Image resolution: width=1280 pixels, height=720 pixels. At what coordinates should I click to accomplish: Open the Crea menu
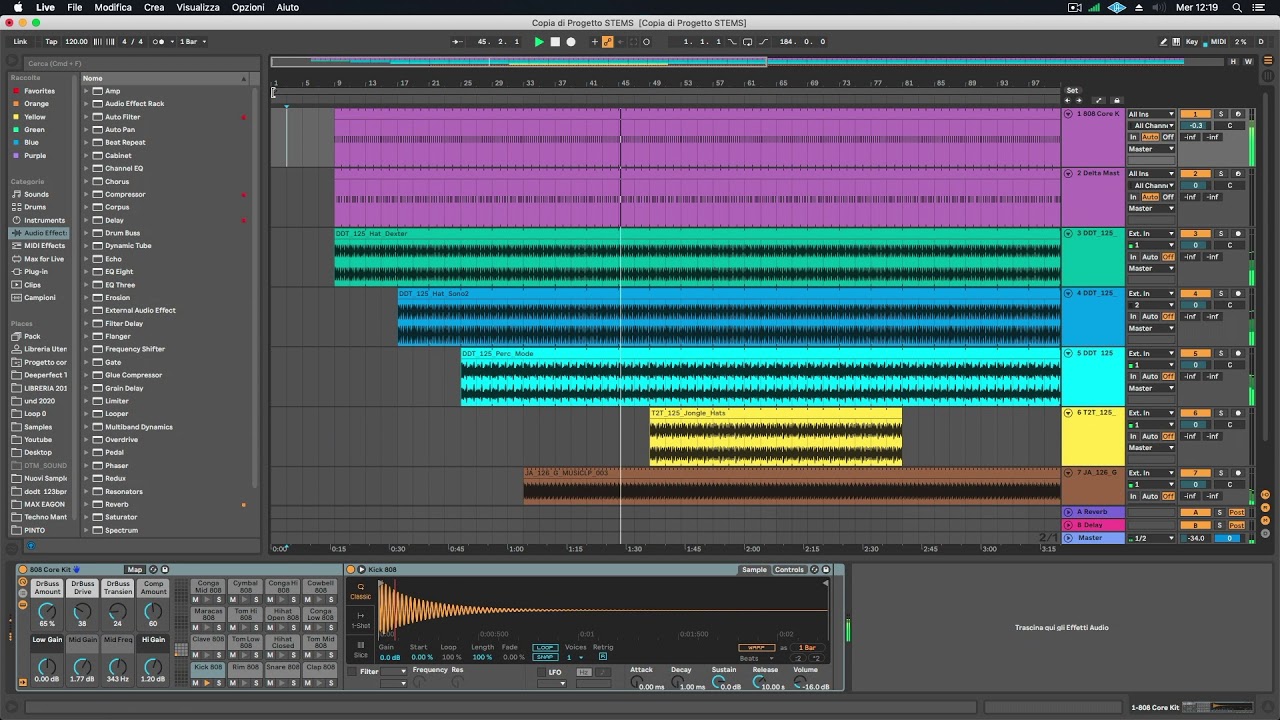tap(154, 7)
